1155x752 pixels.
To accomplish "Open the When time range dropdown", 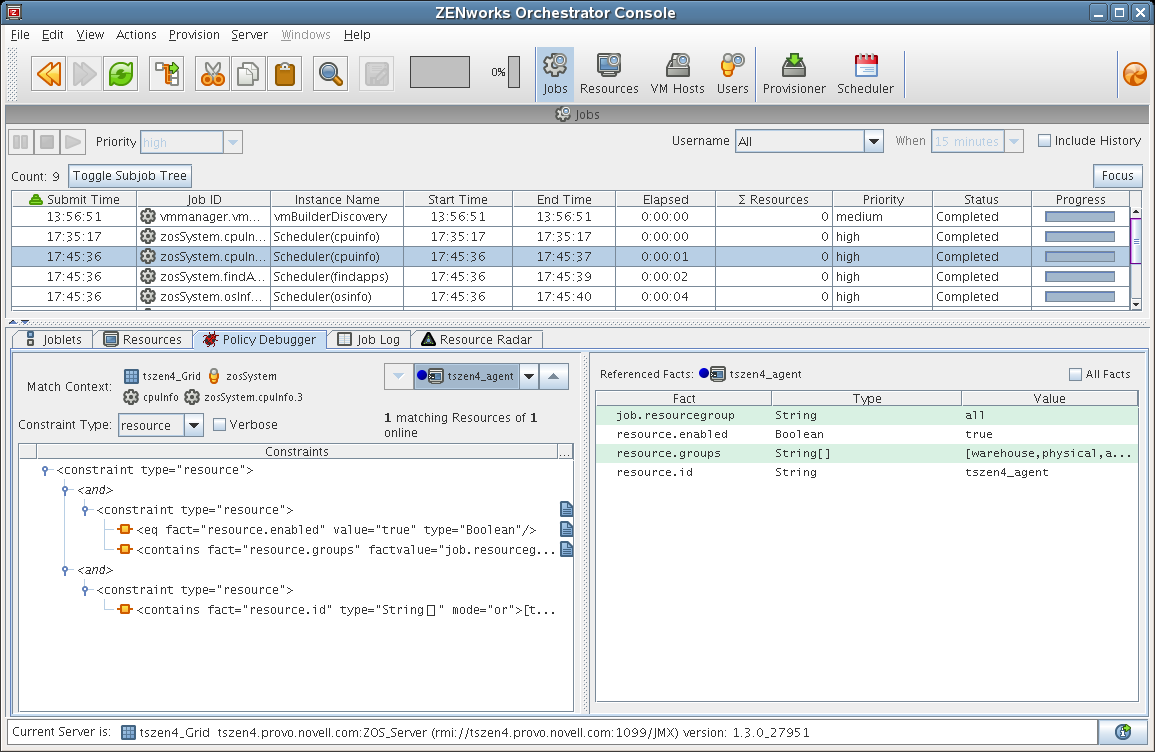I will tap(1014, 141).
